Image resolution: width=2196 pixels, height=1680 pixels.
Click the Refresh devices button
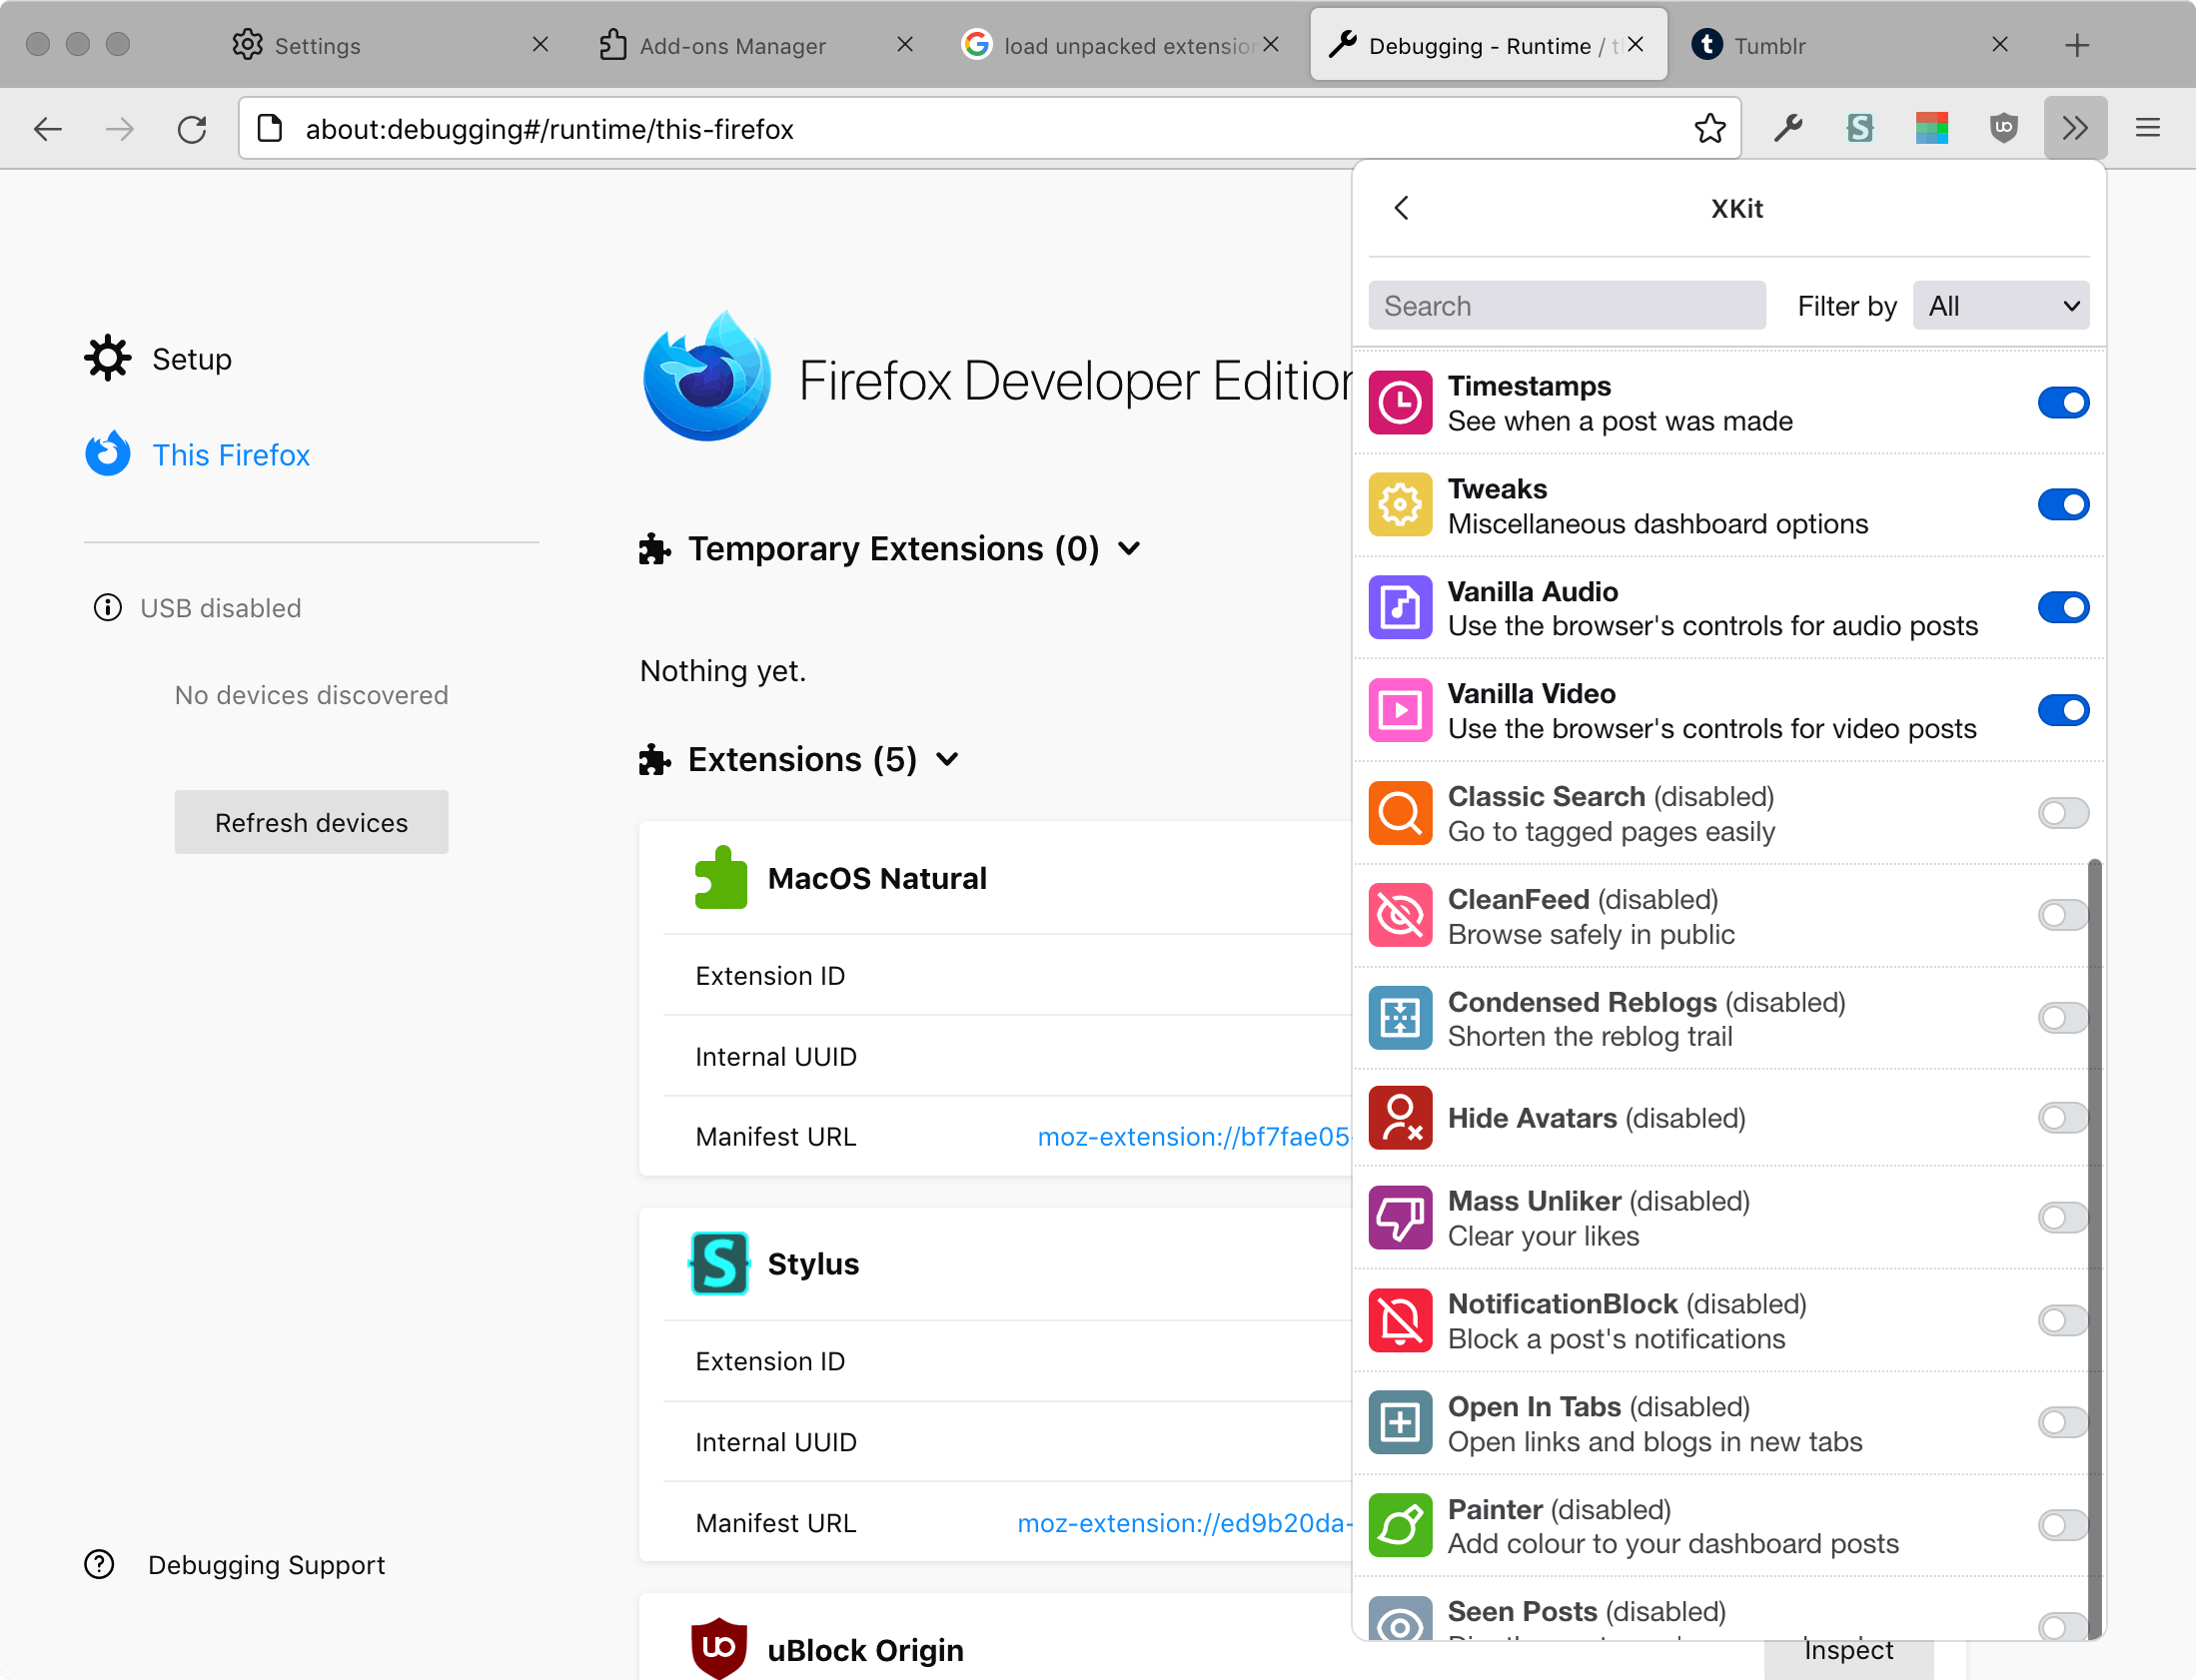pyautogui.click(x=311, y=822)
